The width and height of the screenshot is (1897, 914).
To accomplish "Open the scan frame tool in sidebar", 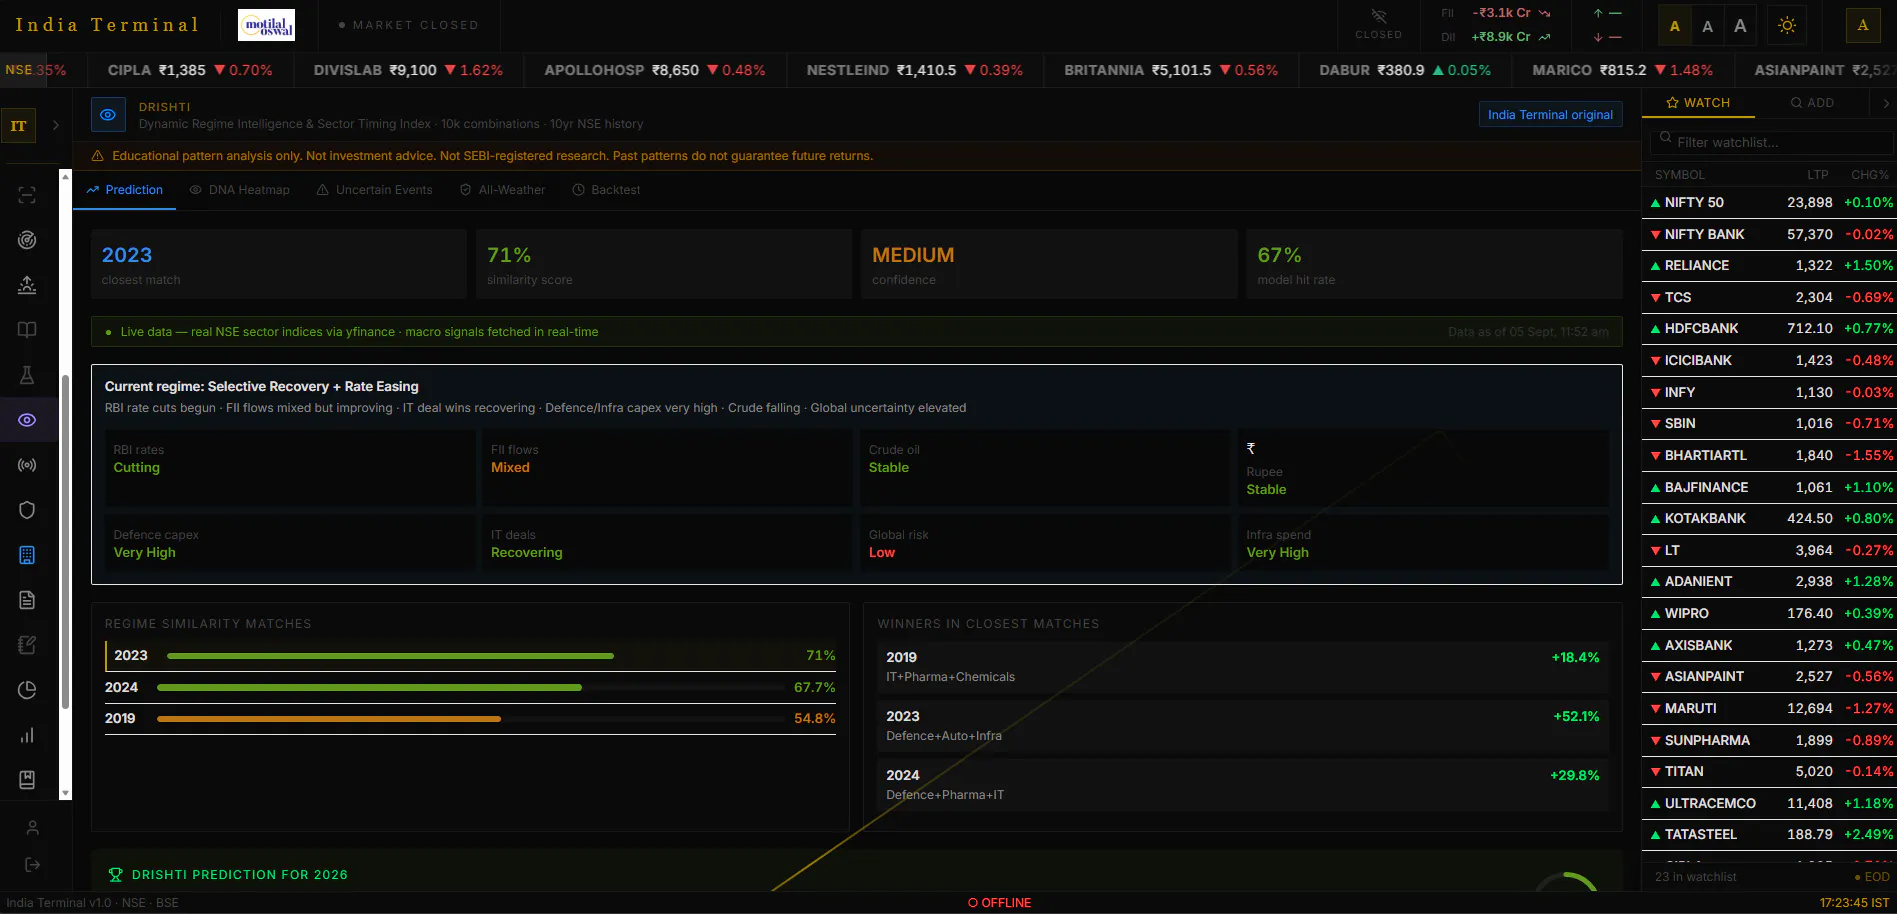I will click(x=27, y=195).
